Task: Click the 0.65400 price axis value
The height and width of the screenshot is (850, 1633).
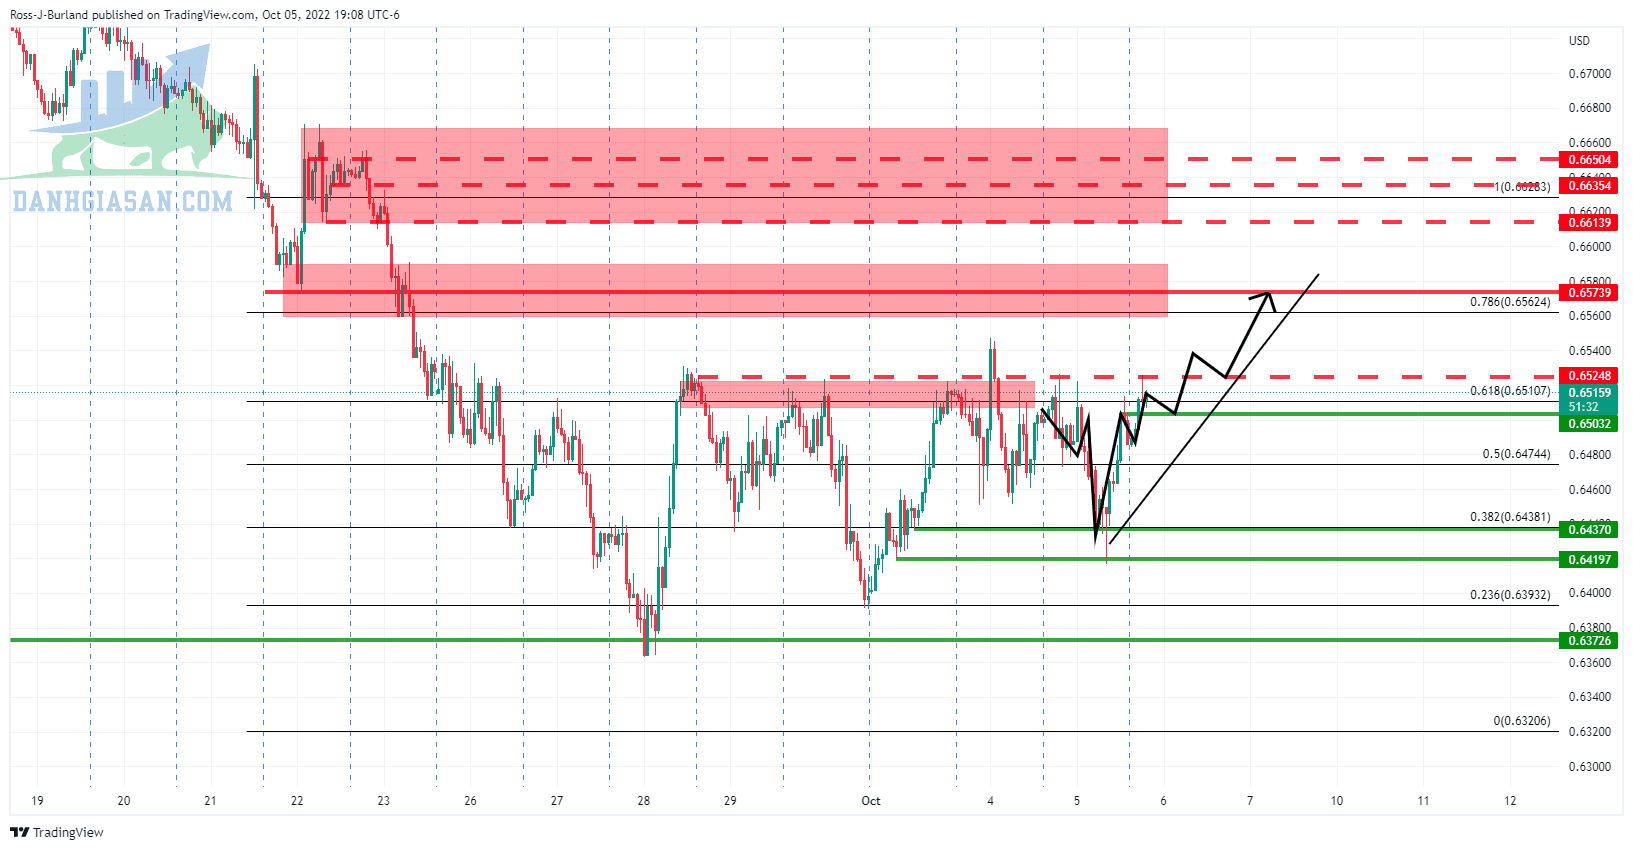Action: tap(1590, 351)
